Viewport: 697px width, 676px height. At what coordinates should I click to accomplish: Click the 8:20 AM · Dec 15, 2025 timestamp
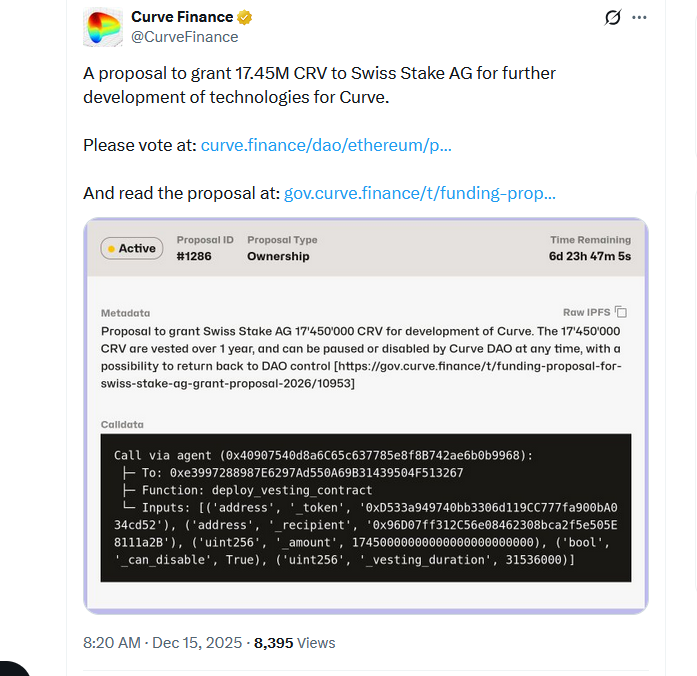pyautogui.click(x=162, y=643)
